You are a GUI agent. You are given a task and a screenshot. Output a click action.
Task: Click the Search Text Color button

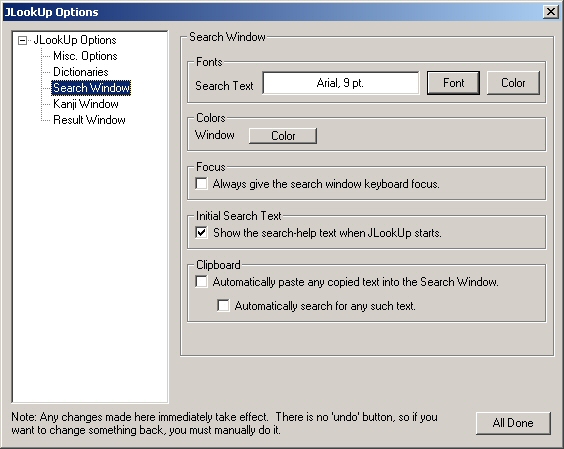click(x=513, y=83)
